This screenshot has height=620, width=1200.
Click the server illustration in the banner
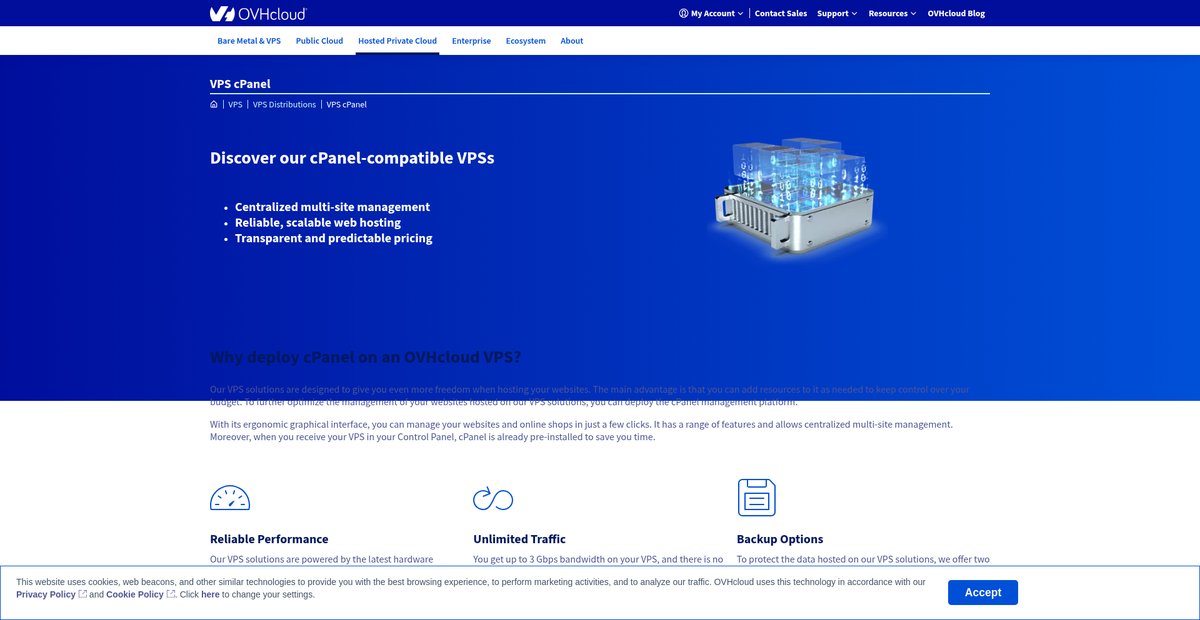[x=796, y=199]
